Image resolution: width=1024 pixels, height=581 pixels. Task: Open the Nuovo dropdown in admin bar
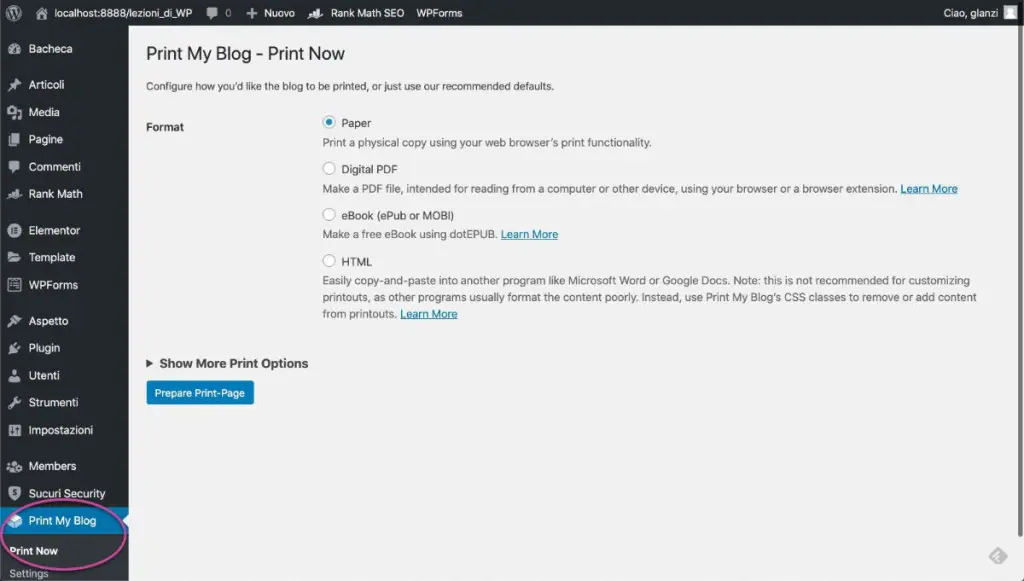tap(270, 13)
